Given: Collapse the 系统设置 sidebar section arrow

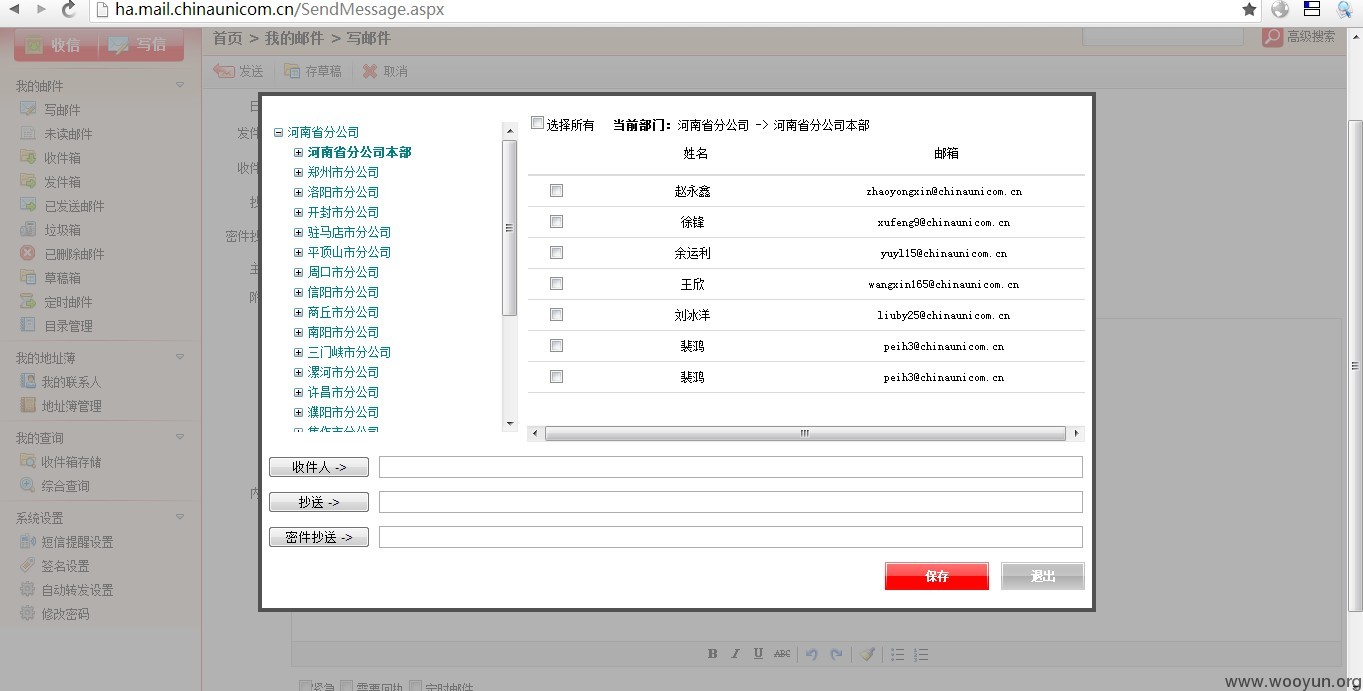Looking at the screenshot, I should (180, 518).
